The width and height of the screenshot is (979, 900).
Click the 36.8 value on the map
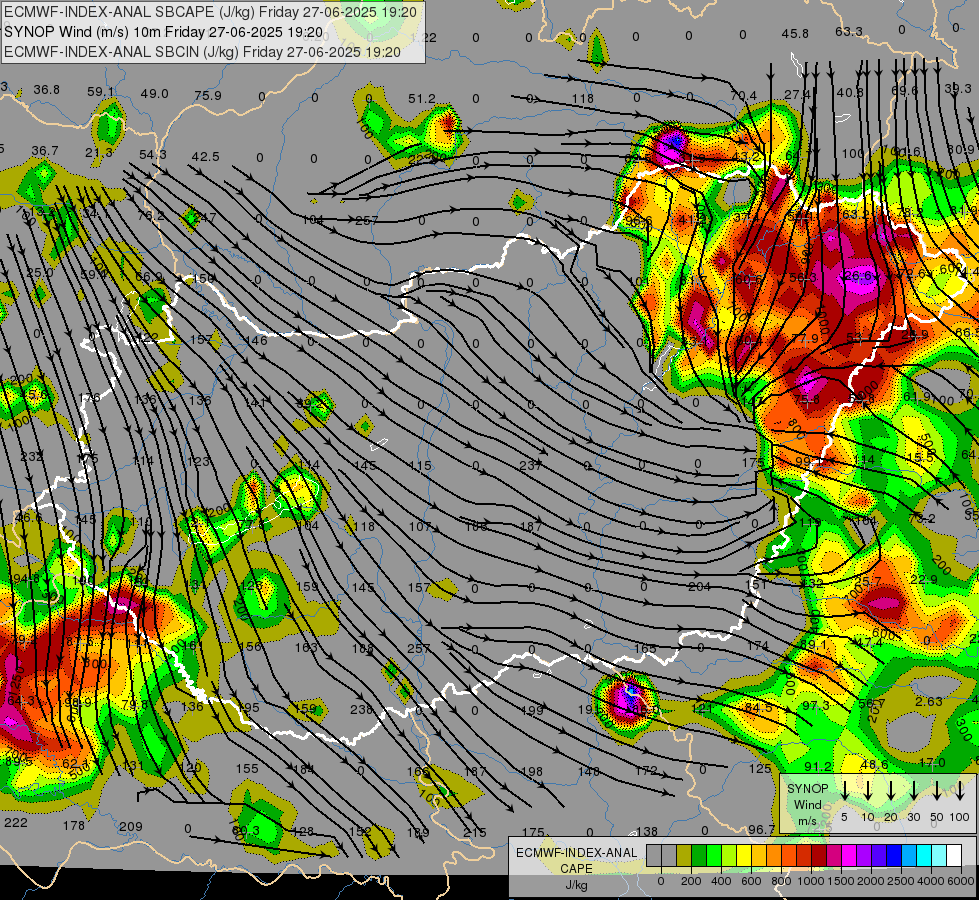tap(46, 90)
